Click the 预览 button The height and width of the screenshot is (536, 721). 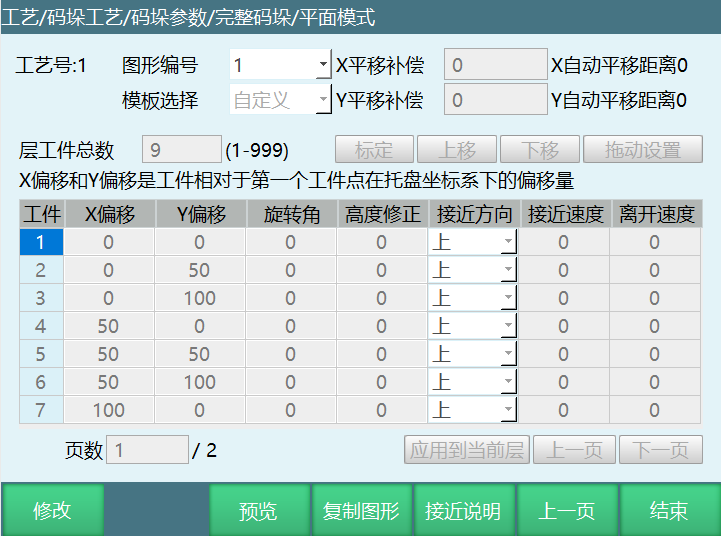pos(257,510)
